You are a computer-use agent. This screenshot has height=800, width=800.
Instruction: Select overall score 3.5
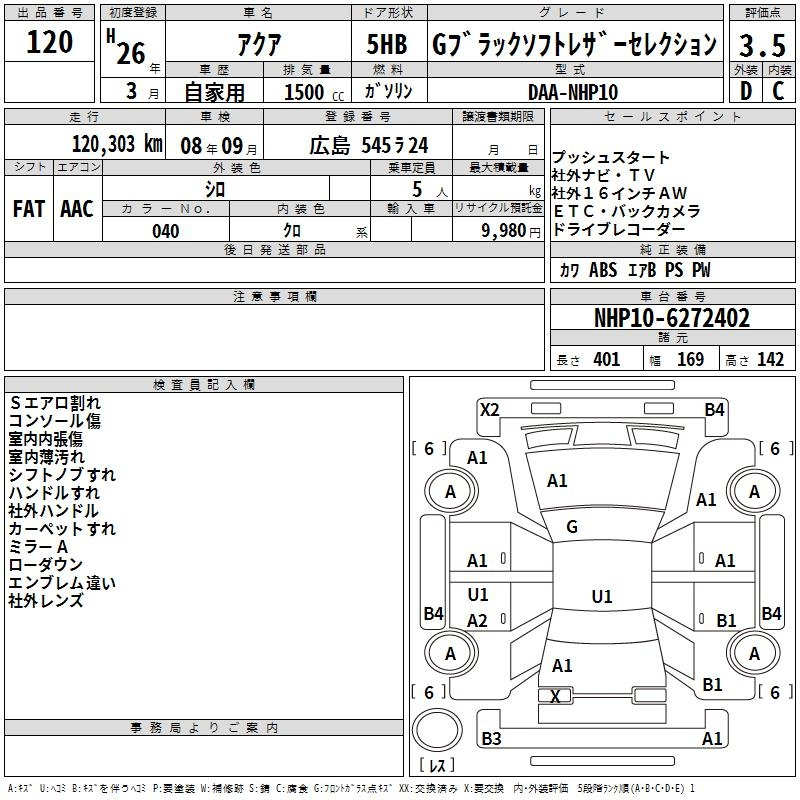pos(762,45)
